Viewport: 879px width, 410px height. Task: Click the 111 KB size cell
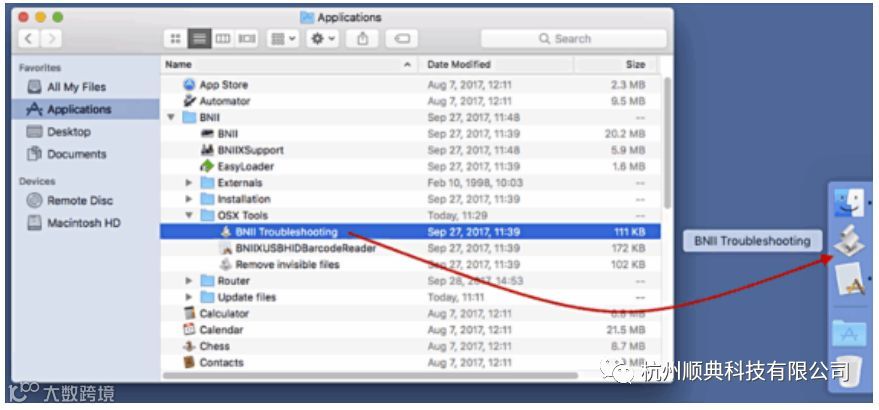[x=630, y=232]
